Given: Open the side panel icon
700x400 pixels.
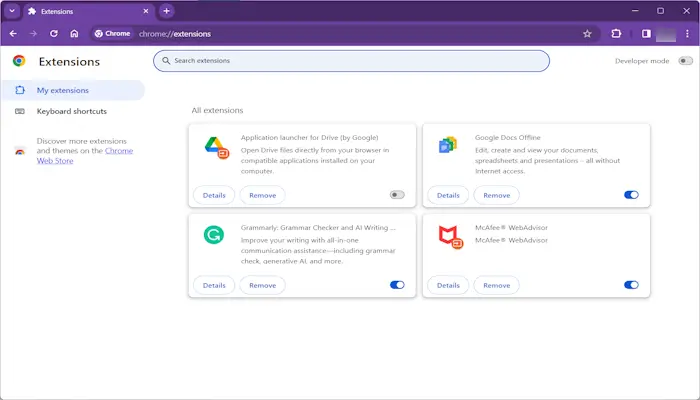Looking at the screenshot, I should click(x=646, y=33).
